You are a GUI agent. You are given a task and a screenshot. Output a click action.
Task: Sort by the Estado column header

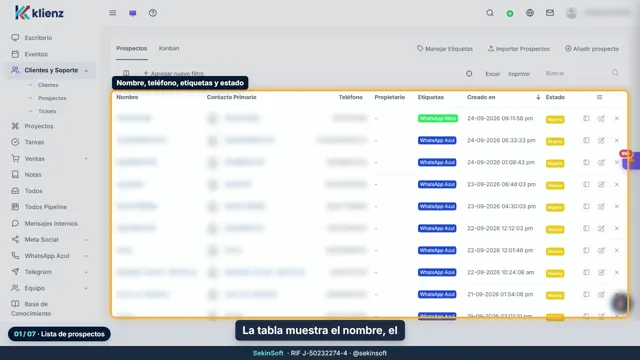coord(555,97)
